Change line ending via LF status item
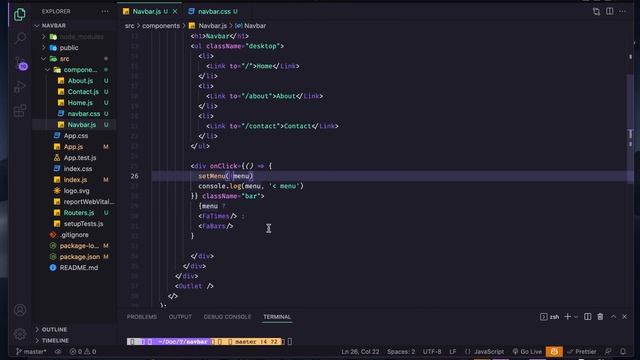The image size is (640, 360). [x=453, y=351]
